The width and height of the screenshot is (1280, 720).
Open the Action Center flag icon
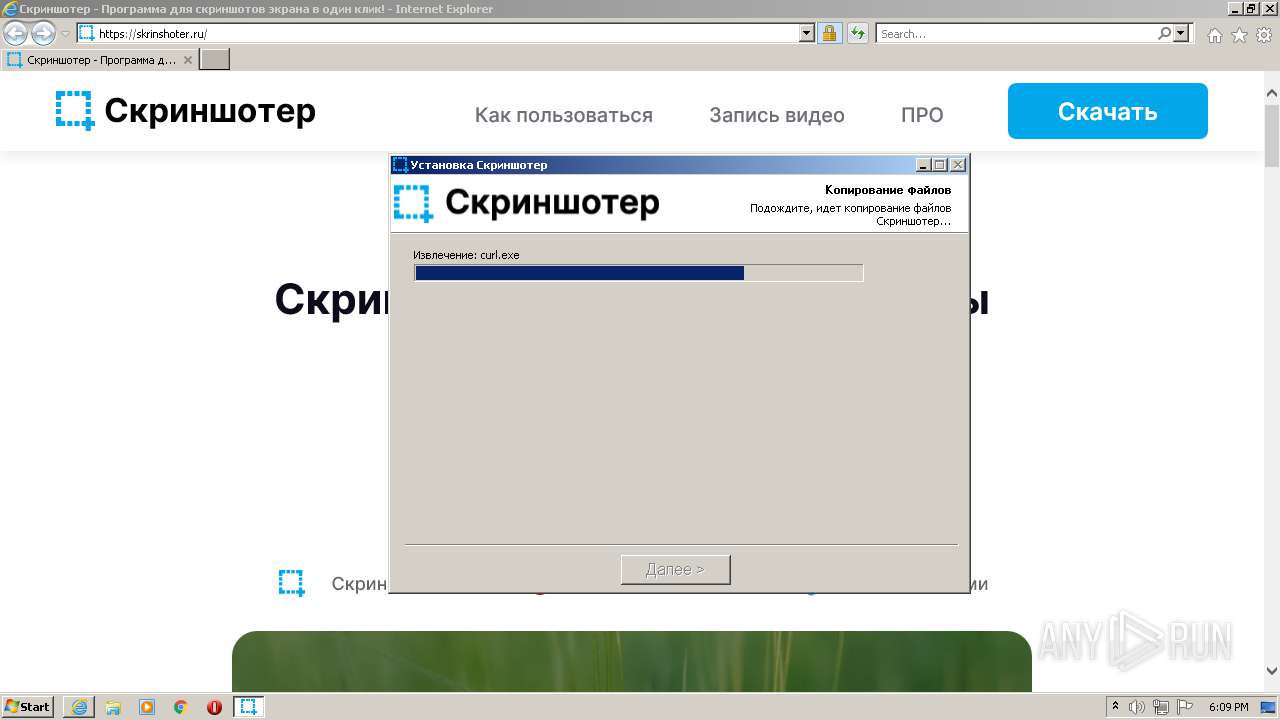click(x=1185, y=707)
